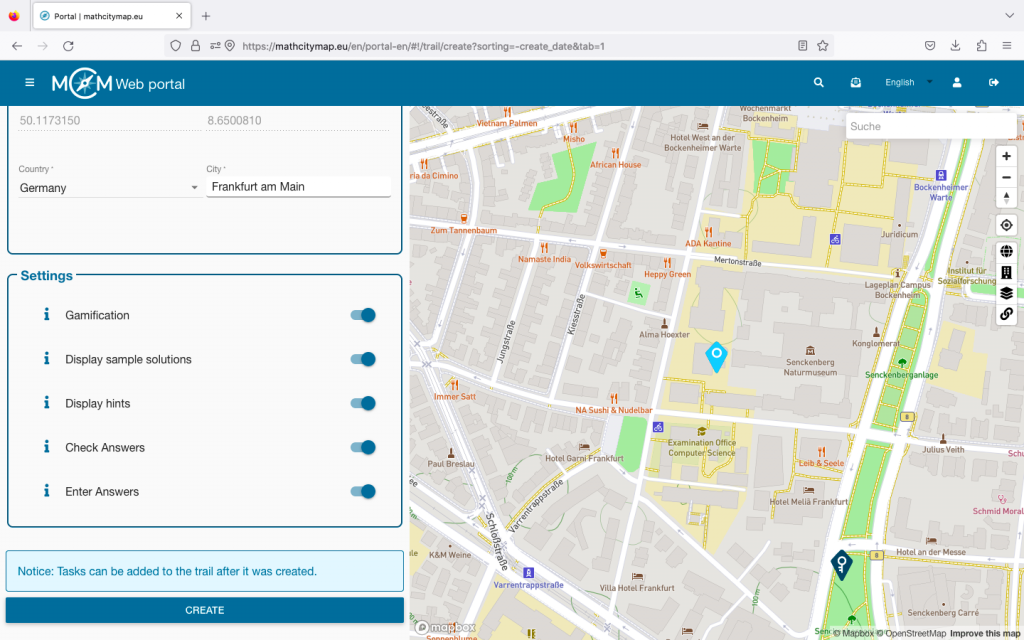Locate my position on the map

click(1006, 225)
